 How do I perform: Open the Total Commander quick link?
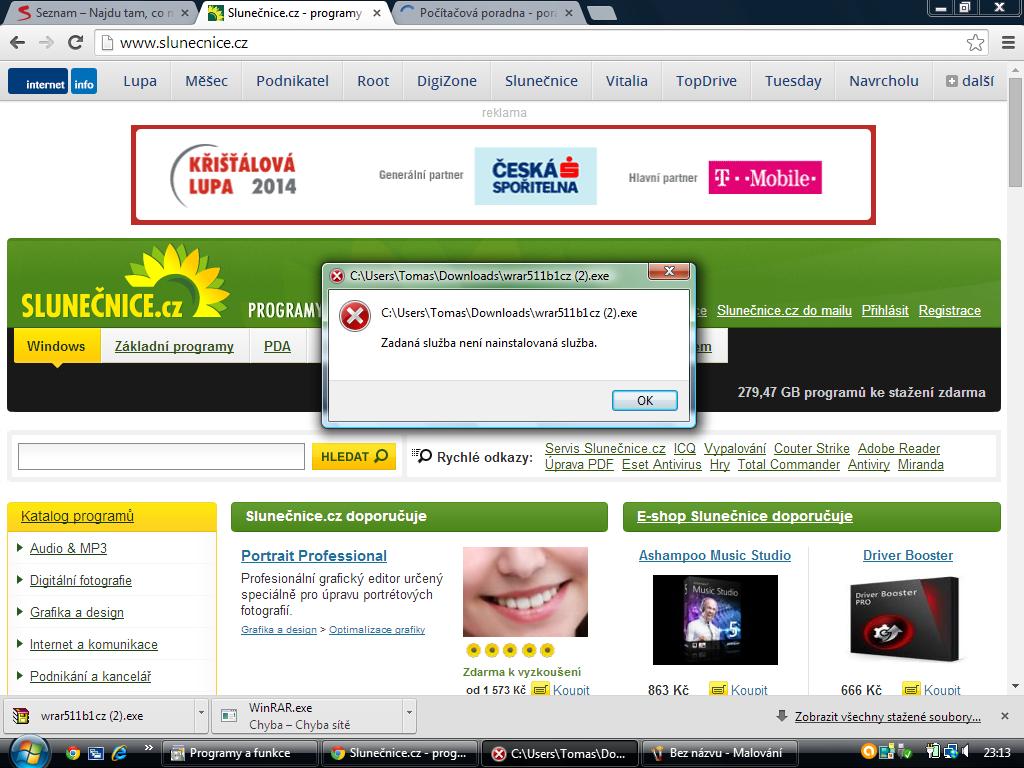789,464
